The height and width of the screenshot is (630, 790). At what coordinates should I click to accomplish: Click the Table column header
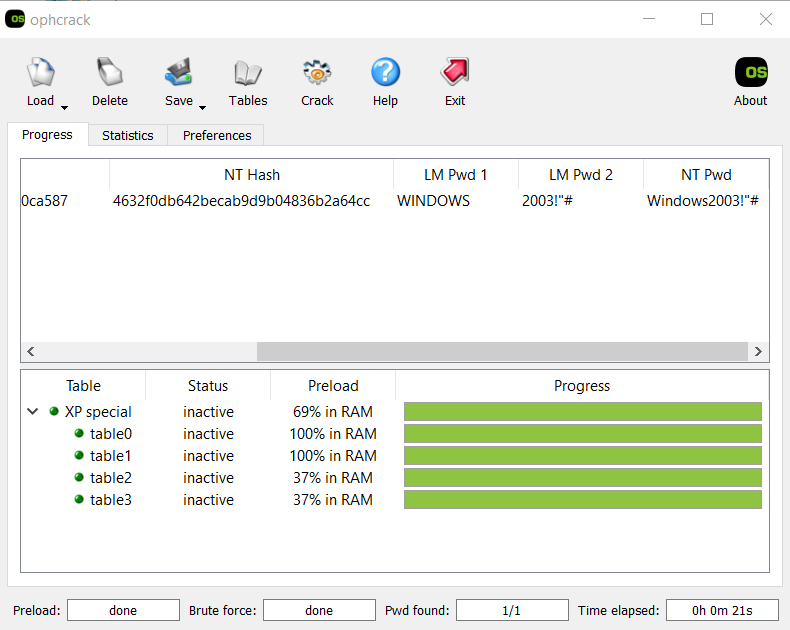(x=83, y=386)
